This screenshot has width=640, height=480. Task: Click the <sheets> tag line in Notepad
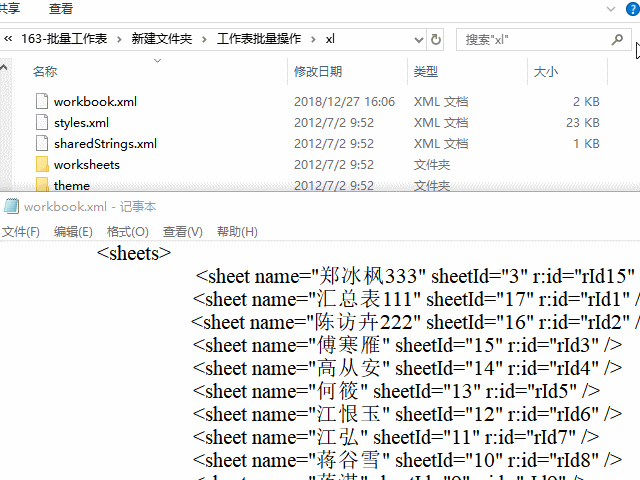point(134,253)
